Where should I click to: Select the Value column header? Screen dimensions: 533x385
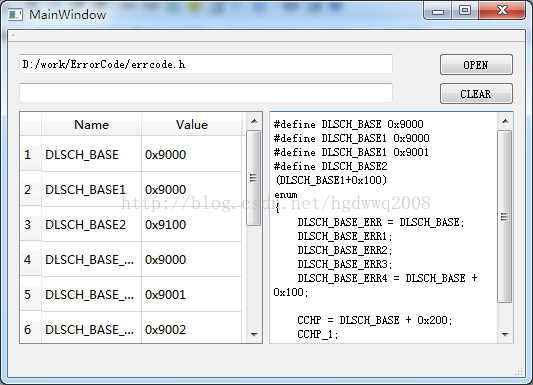[192, 125]
